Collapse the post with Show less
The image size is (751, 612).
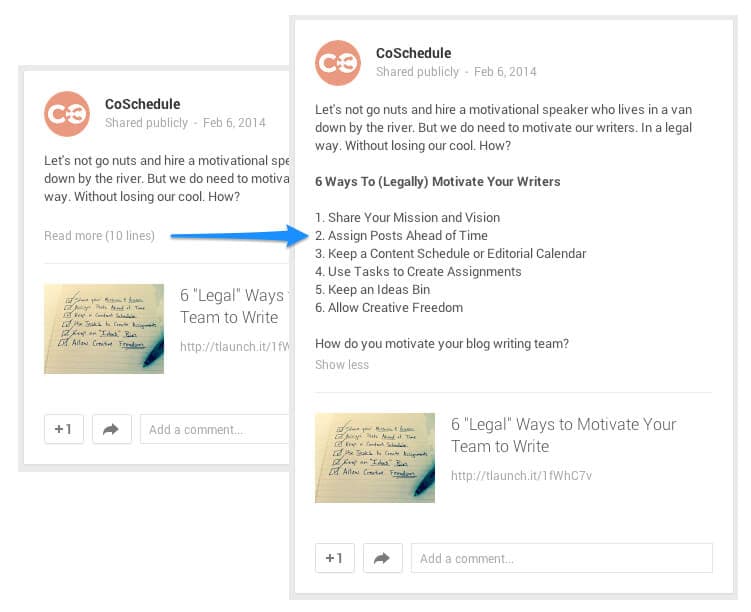(342, 365)
